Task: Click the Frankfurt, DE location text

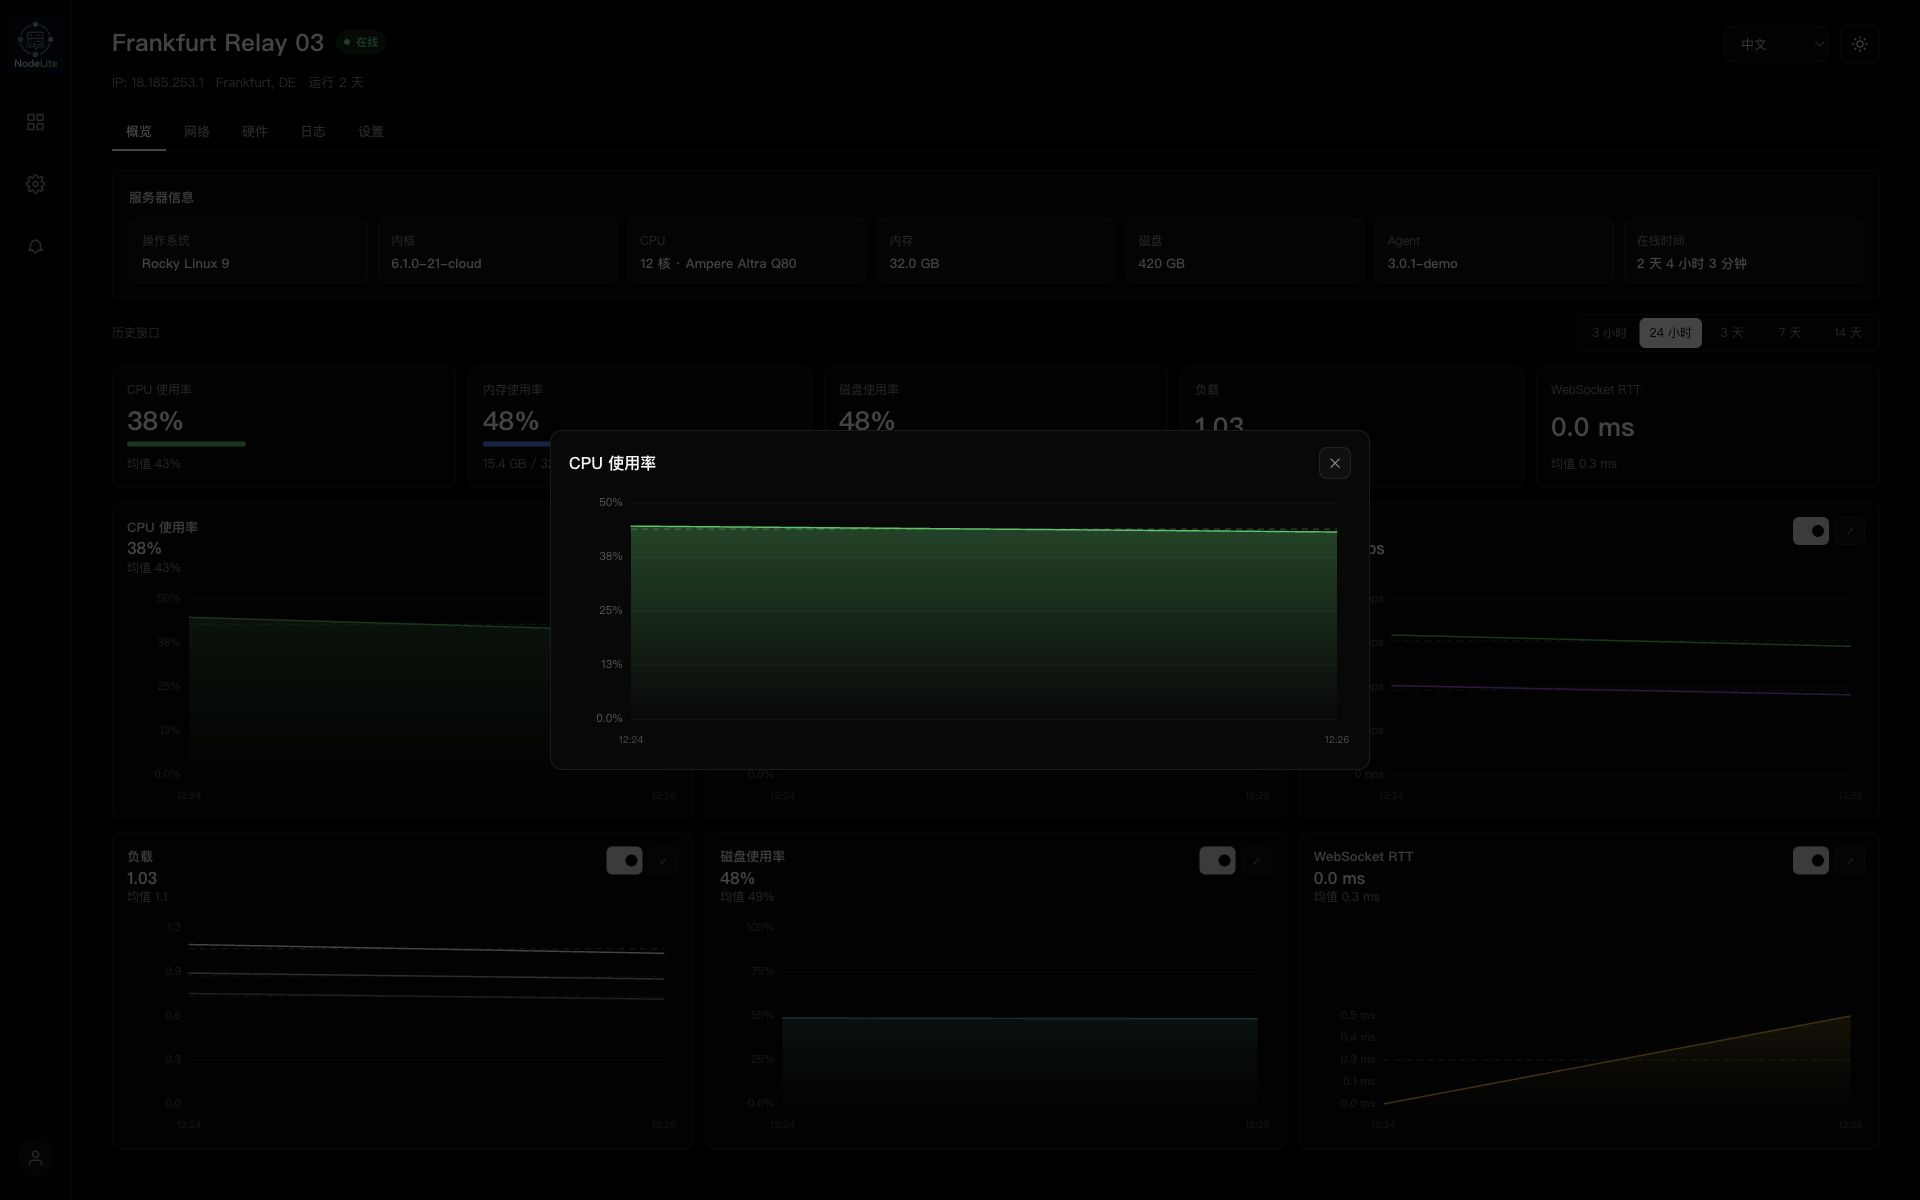Action: [256, 83]
